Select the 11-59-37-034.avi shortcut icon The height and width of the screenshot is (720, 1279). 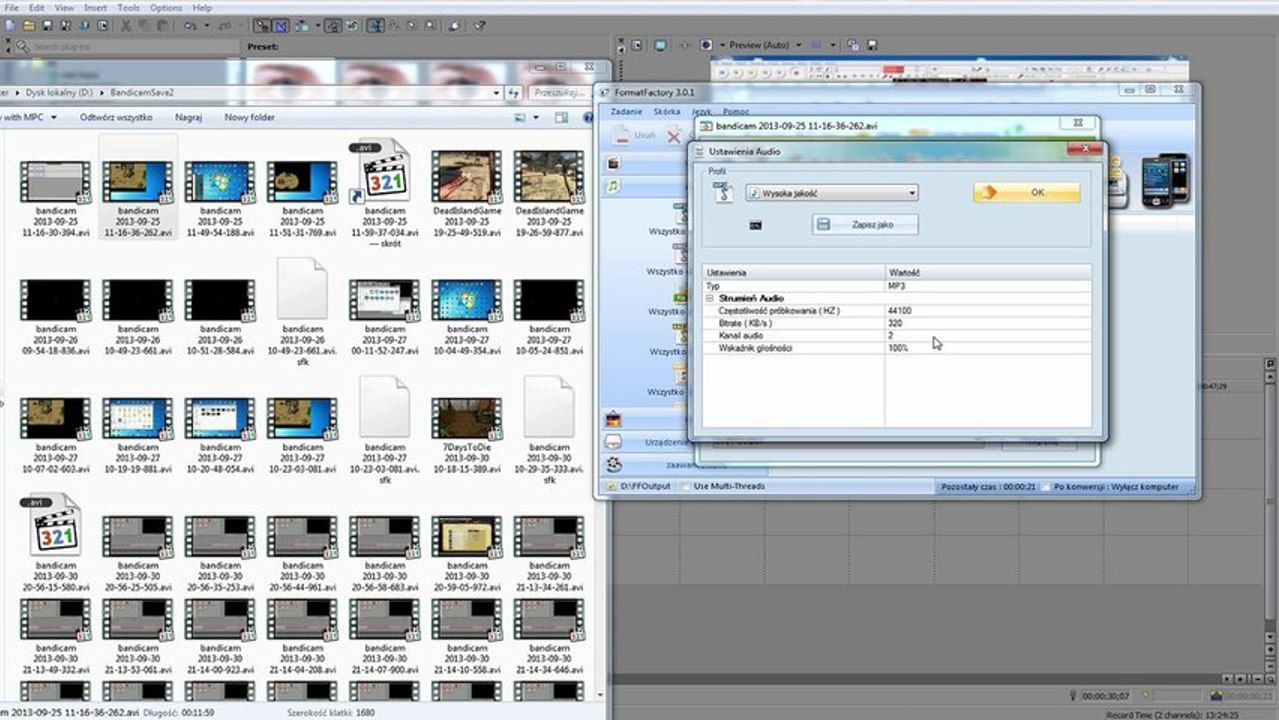(x=384, y=172)
